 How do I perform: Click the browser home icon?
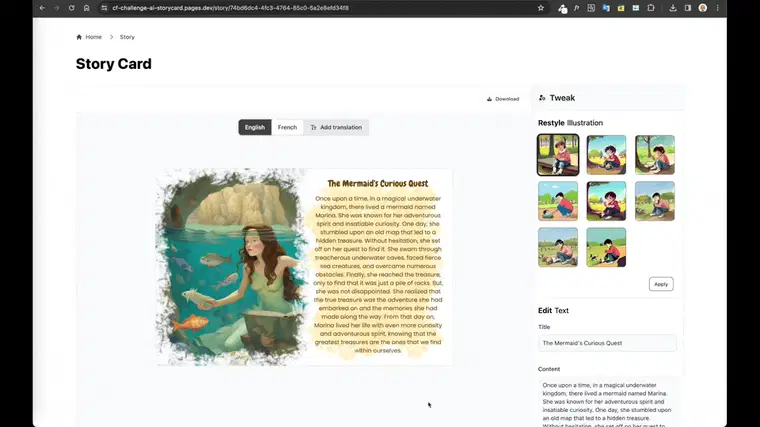(x=86, y=8)
